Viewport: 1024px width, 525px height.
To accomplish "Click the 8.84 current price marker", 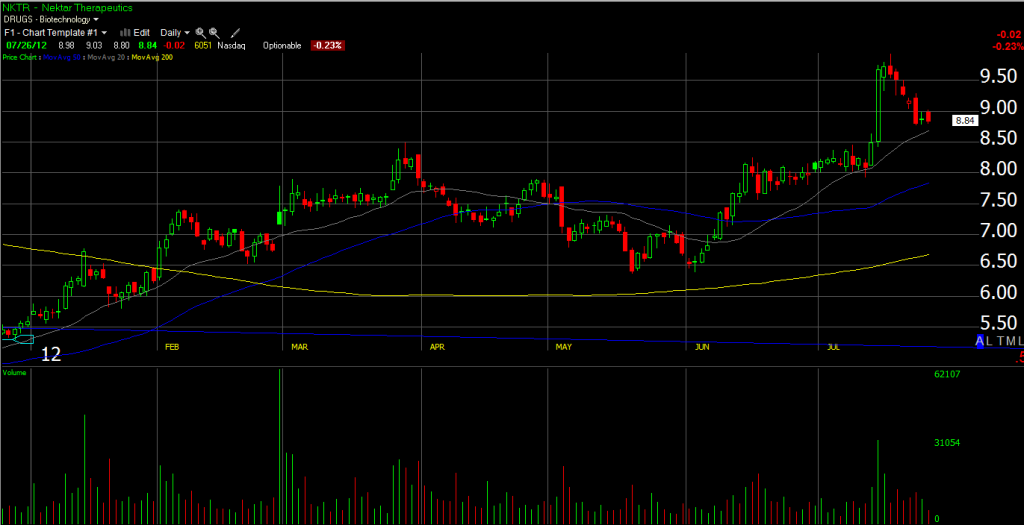I will pyautogui.click(x=964, y=120).
